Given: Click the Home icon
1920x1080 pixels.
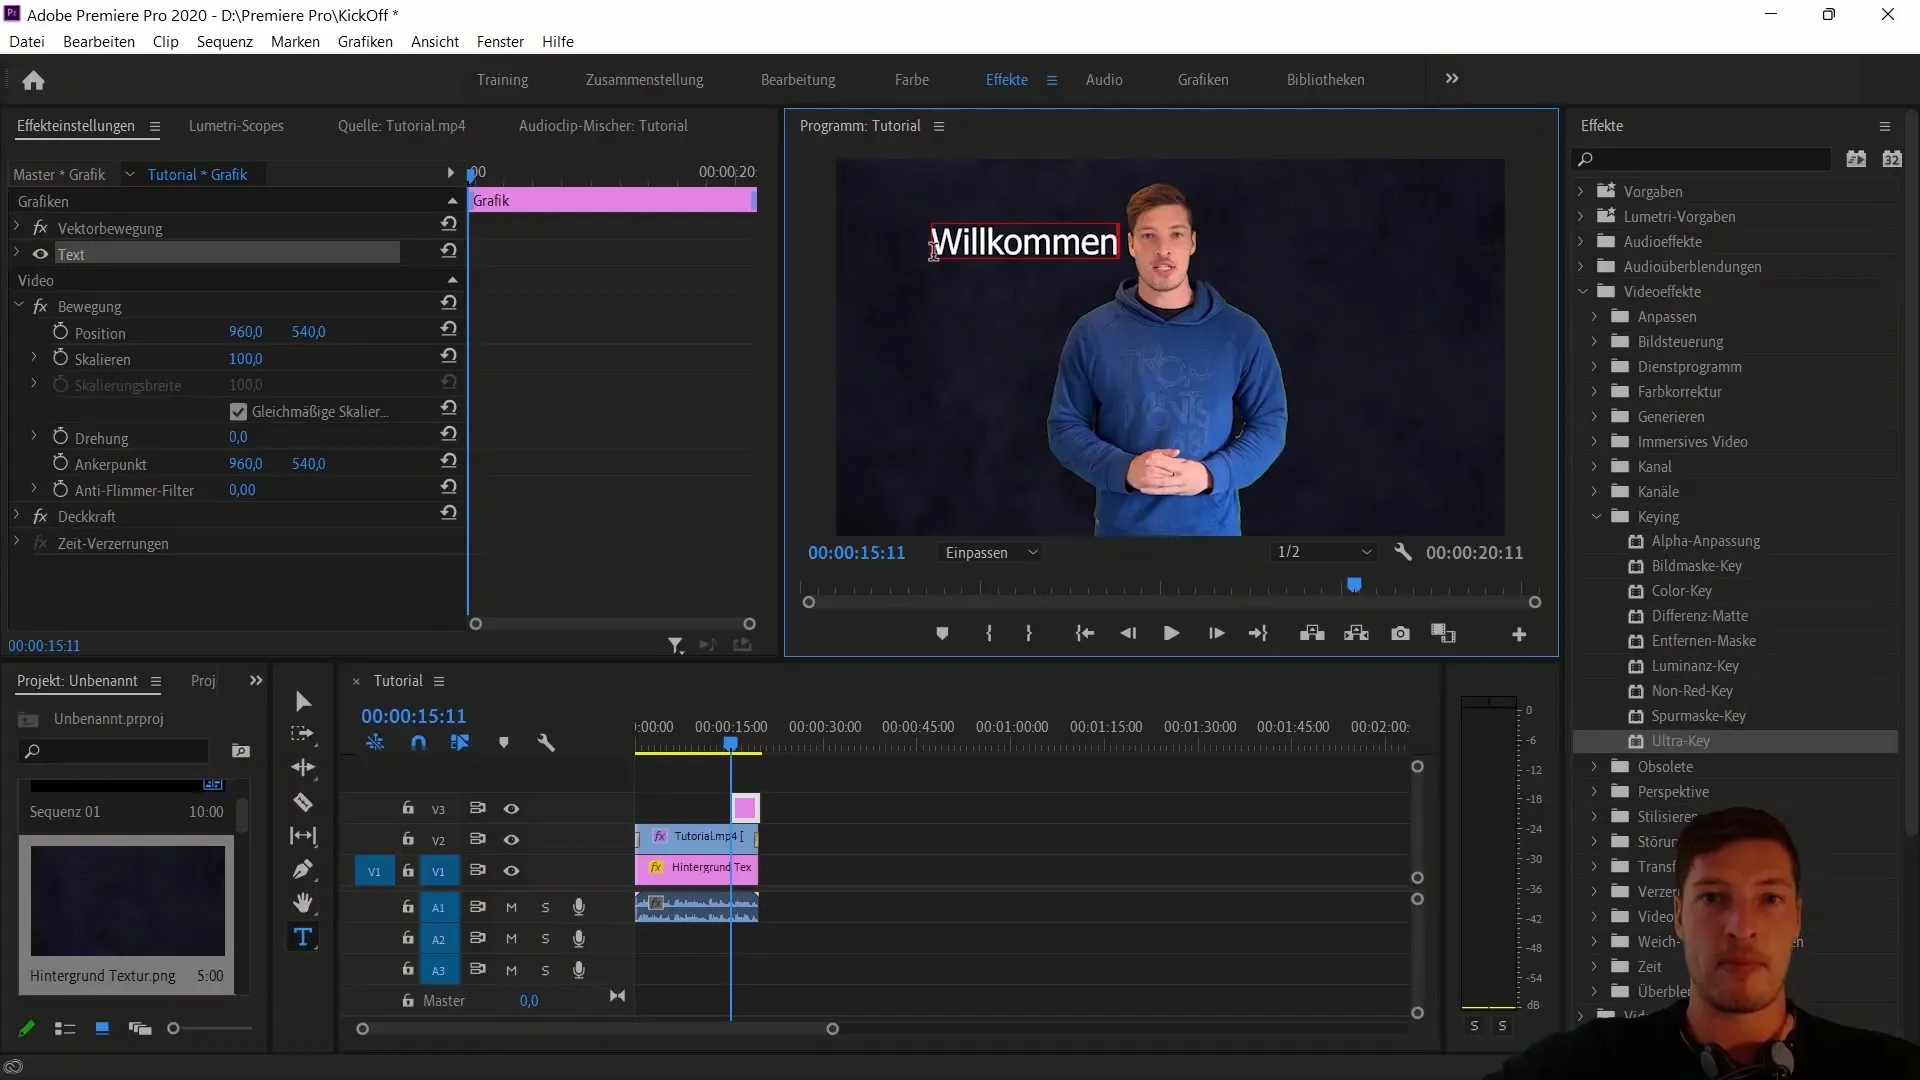Looking at the screenshot, I should point(33,80).
